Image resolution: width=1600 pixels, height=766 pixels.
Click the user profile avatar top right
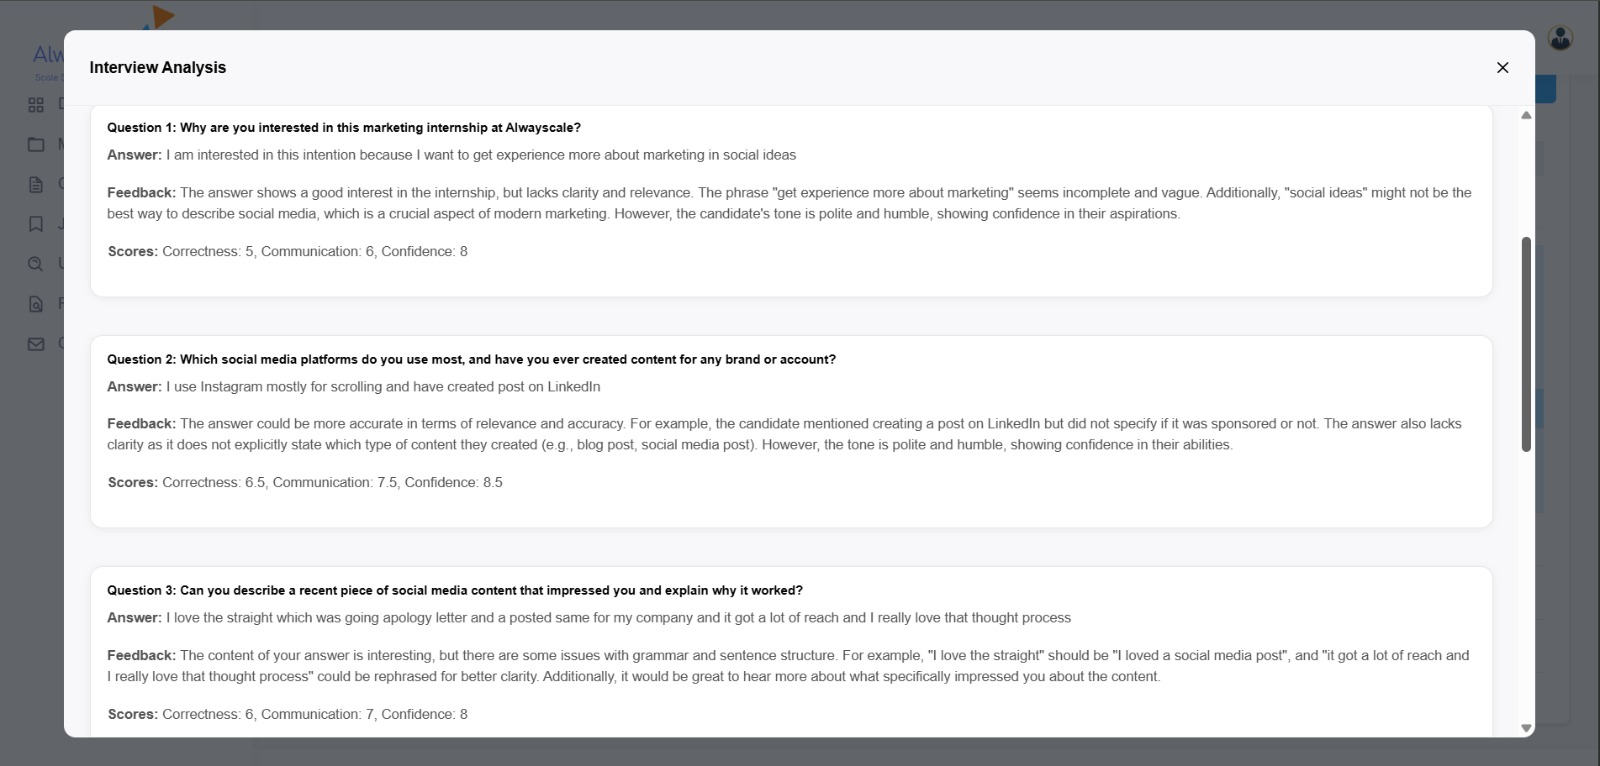coord(1559,37)
